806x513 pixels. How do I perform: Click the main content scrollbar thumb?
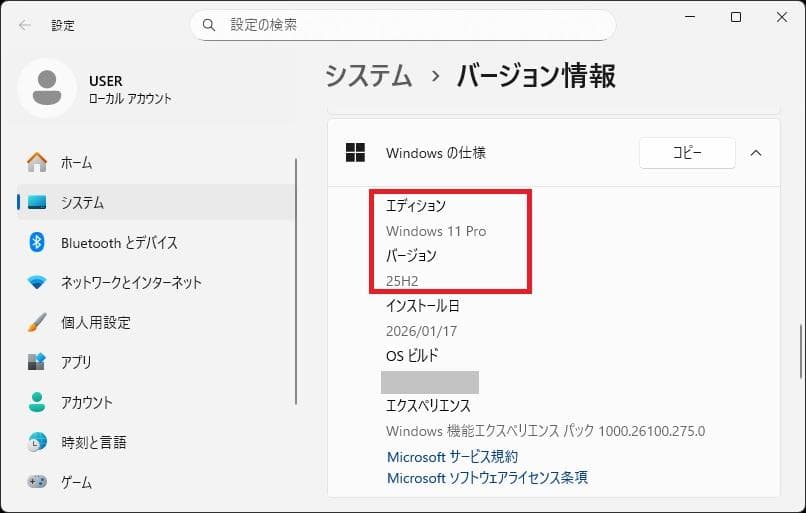click(800, 352)
